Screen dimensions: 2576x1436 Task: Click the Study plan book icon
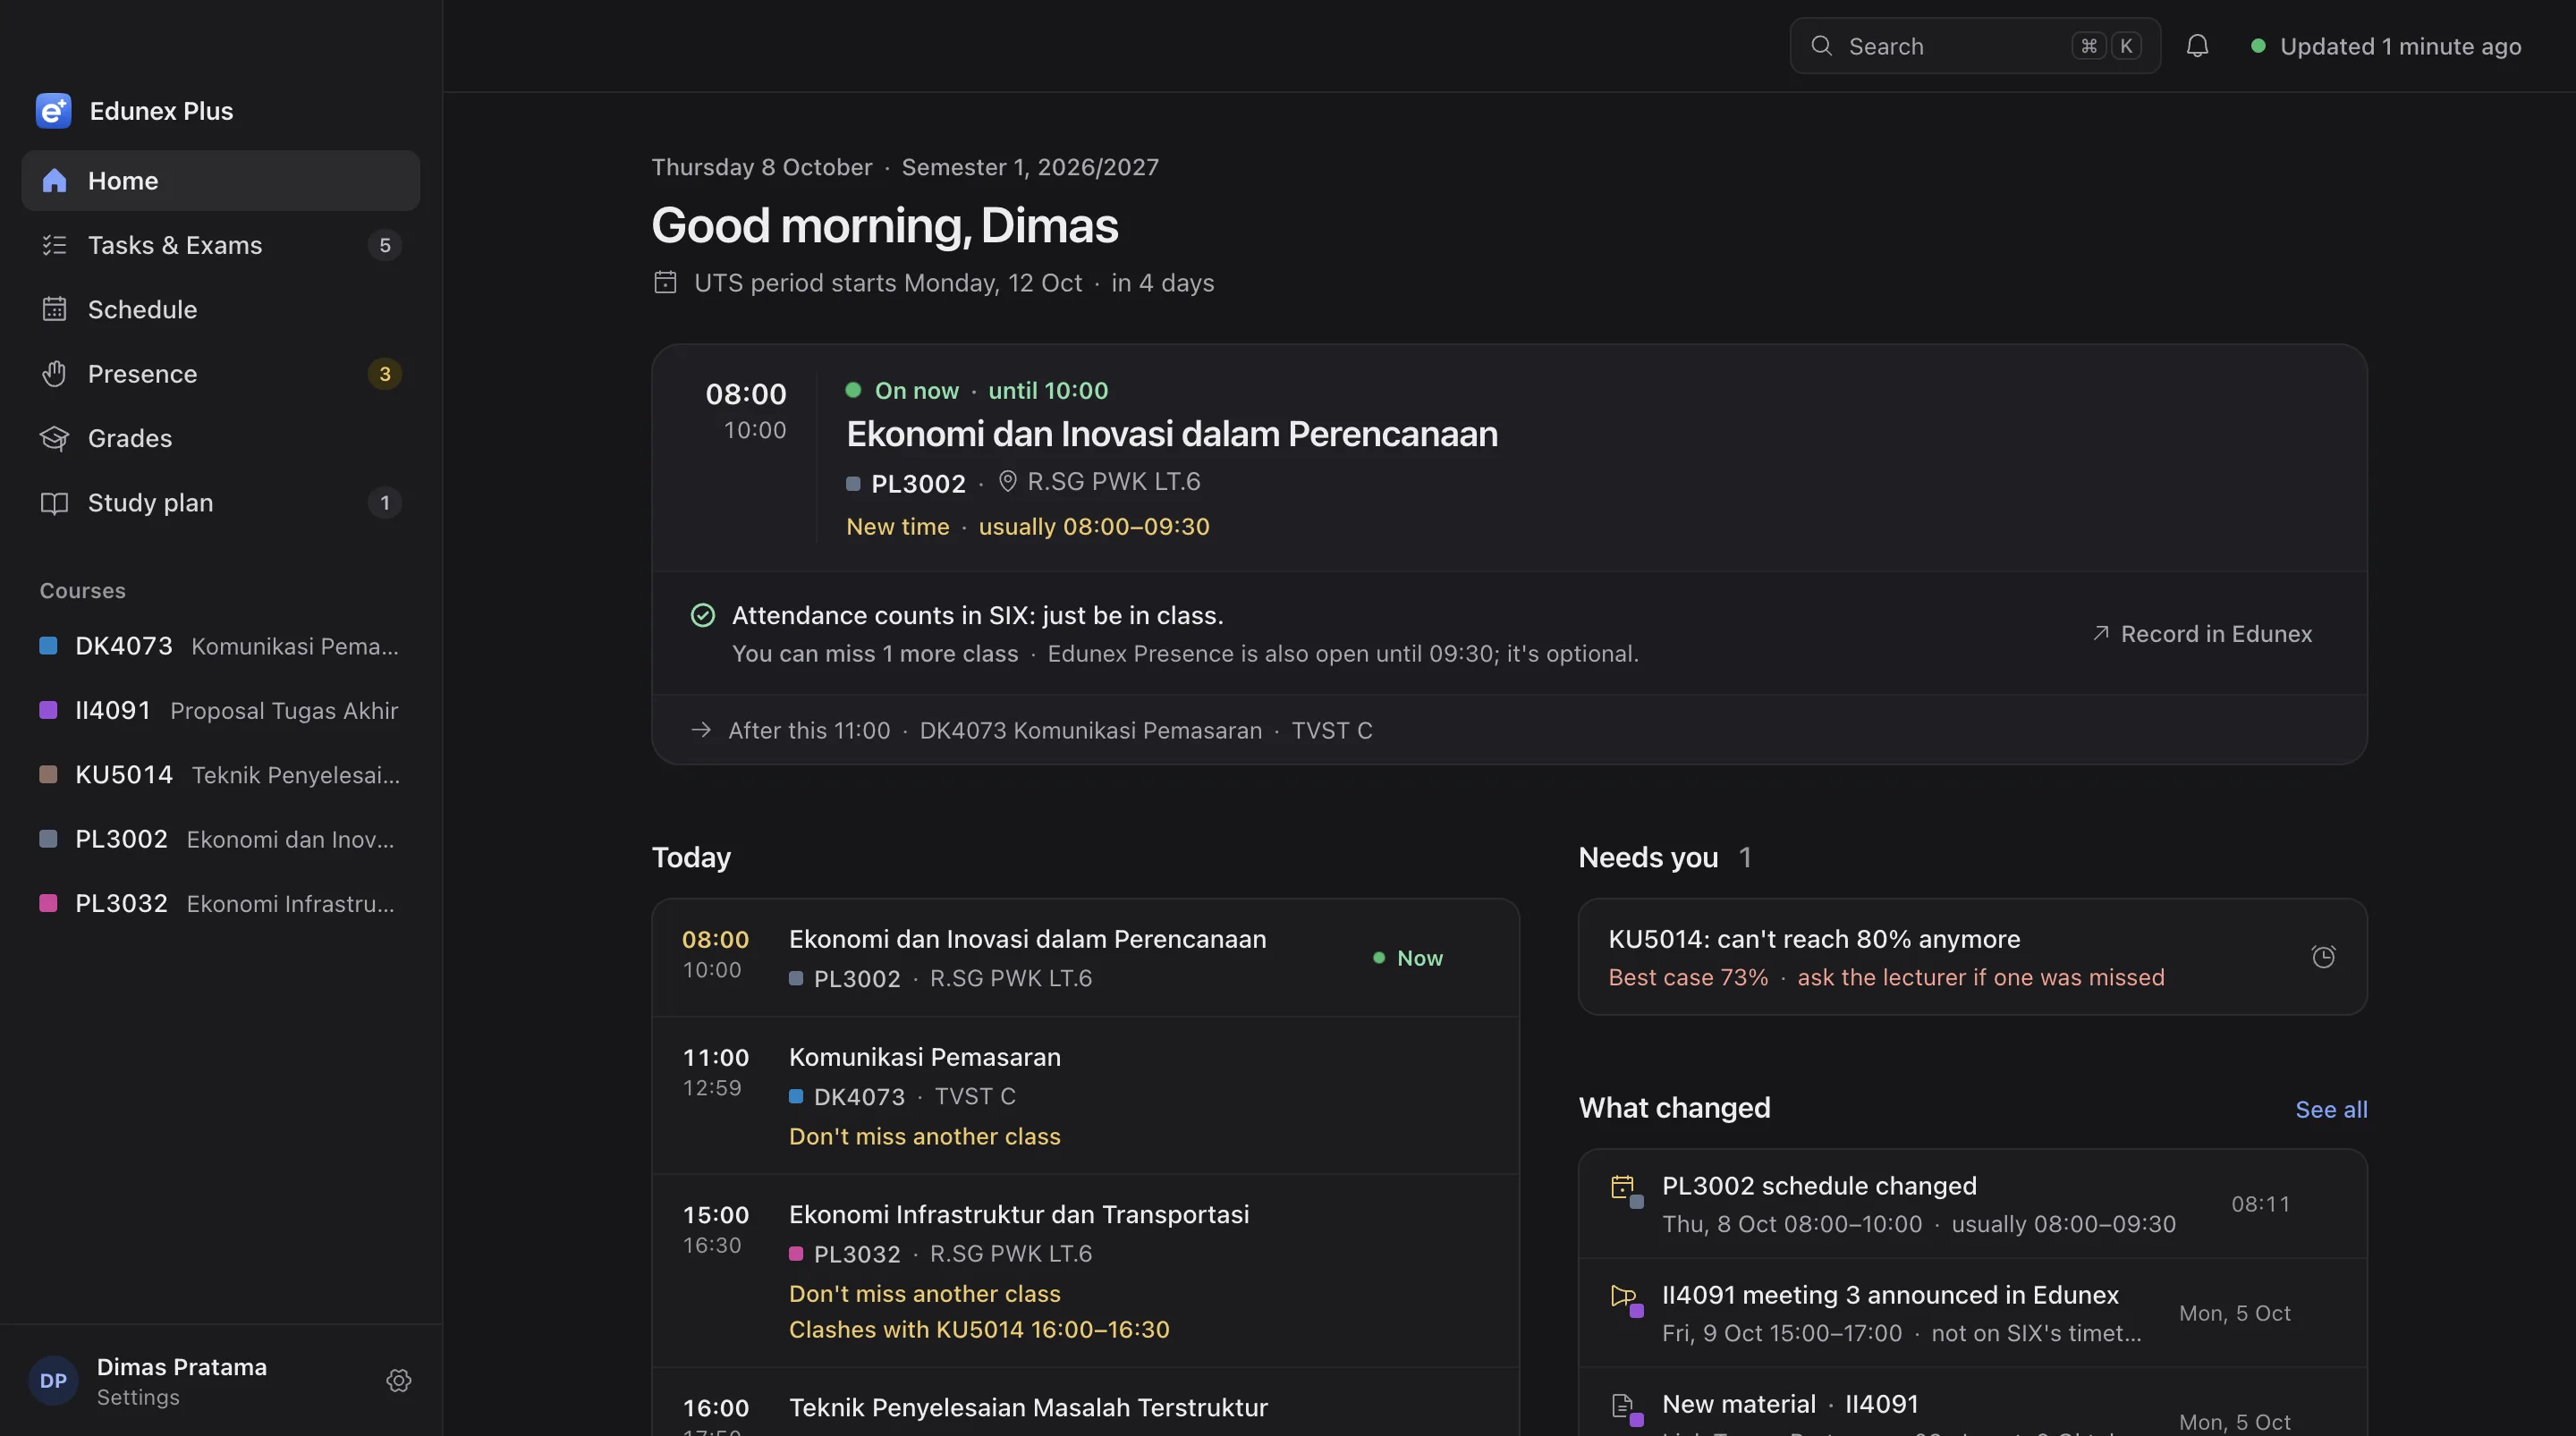[54, 502]
